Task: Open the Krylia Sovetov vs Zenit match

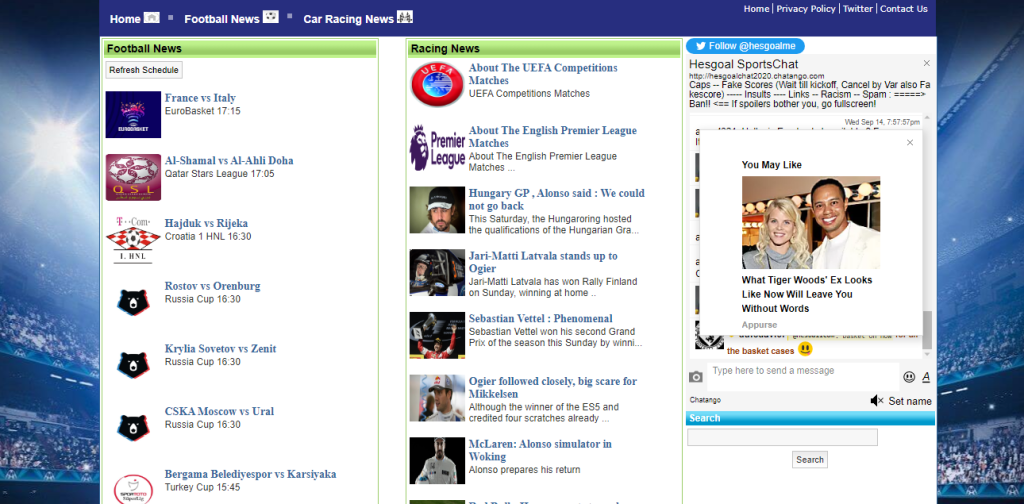Action: (220, 349)
